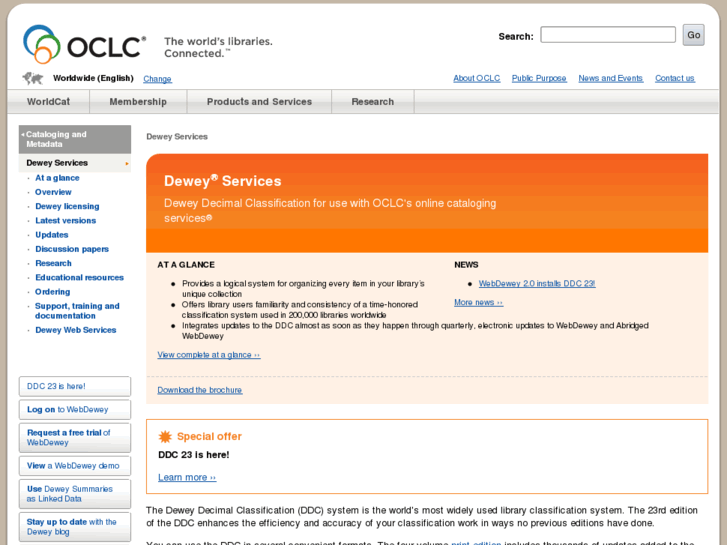727x545 pixels.
Task: Open Dewey licensing sidebar link
Action: [67, 206]
